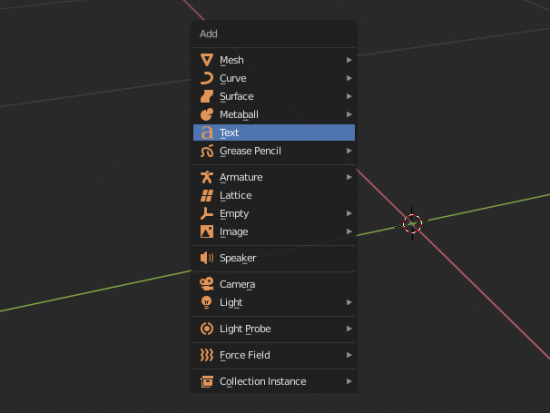Click the 3D cursor in the viewport

click(x=412, y=224)
